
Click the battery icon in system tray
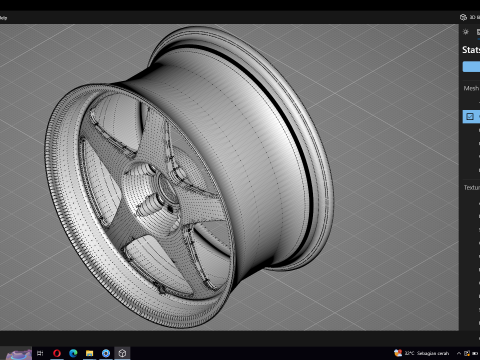pyautogui.click(x=475, y=353)
